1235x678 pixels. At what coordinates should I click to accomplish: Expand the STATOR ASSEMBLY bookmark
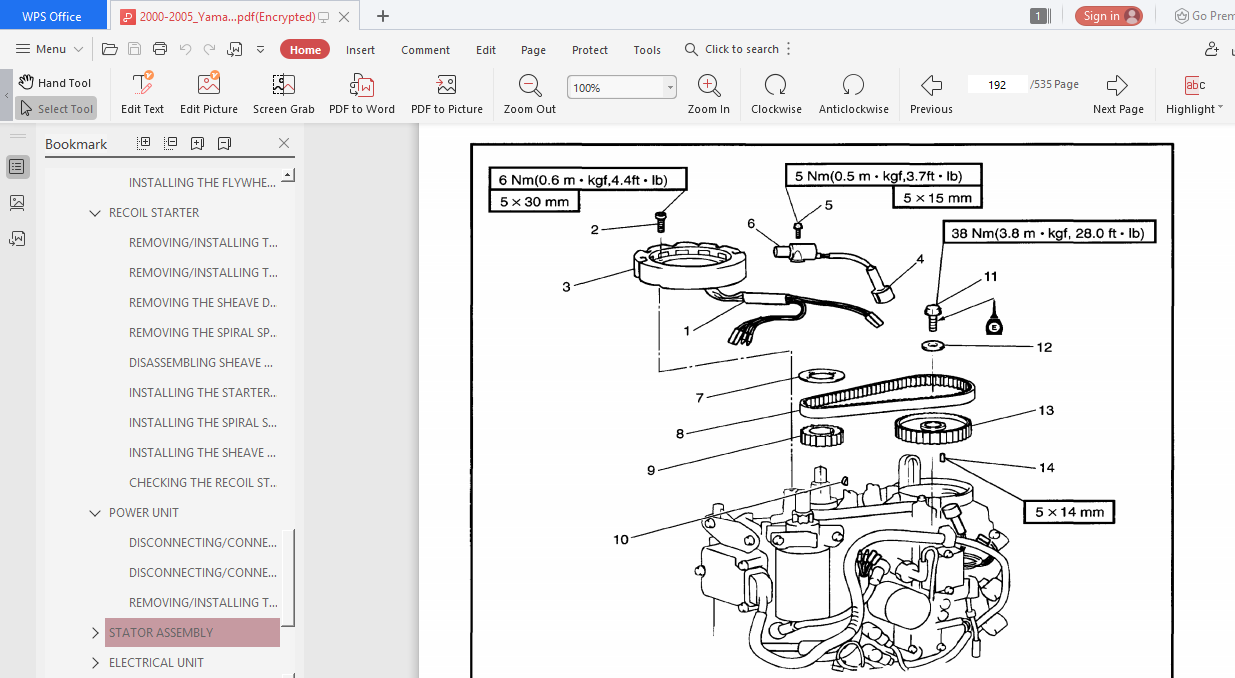95,633
